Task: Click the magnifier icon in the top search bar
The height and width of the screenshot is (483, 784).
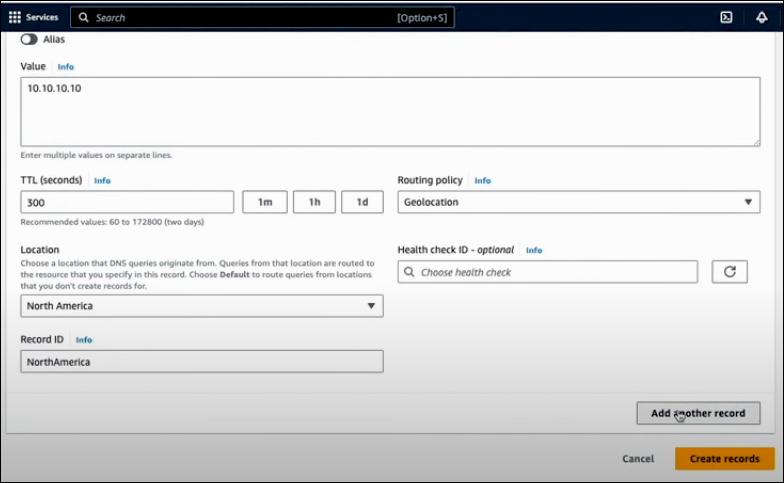Action: [x=84, y=18]
